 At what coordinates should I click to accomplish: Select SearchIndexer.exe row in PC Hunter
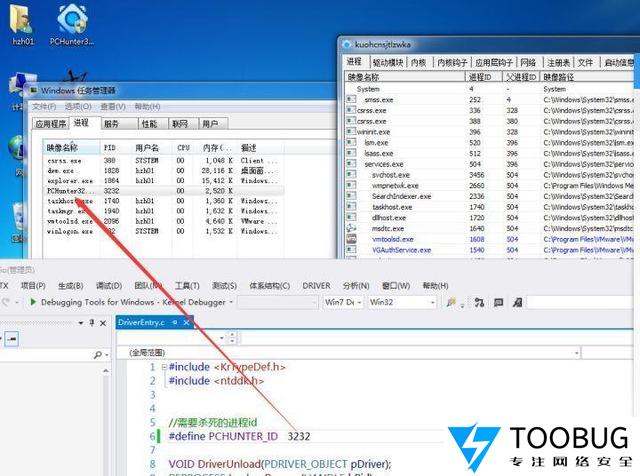(x=490, y=196)
